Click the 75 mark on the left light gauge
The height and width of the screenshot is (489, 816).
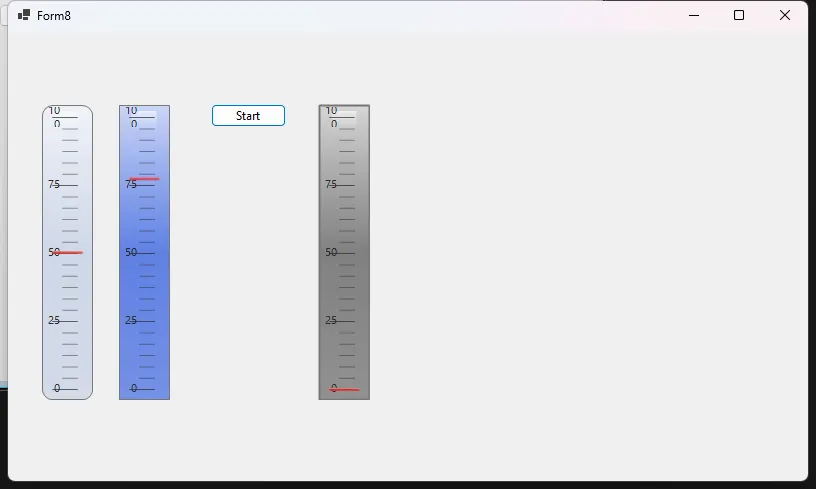54,184
